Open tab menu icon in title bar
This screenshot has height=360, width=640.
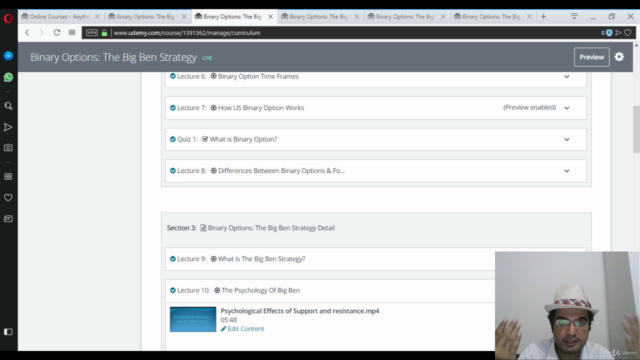[574, 16]
